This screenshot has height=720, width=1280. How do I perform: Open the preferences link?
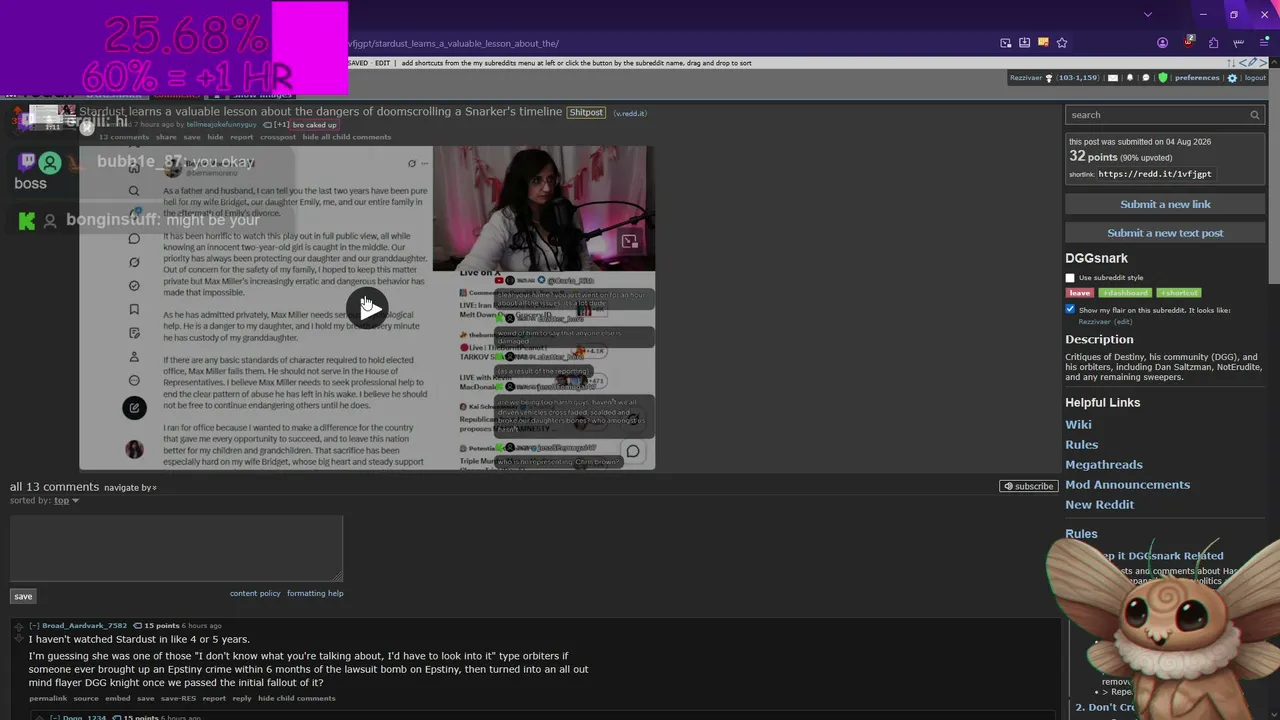click(1197, 78)
